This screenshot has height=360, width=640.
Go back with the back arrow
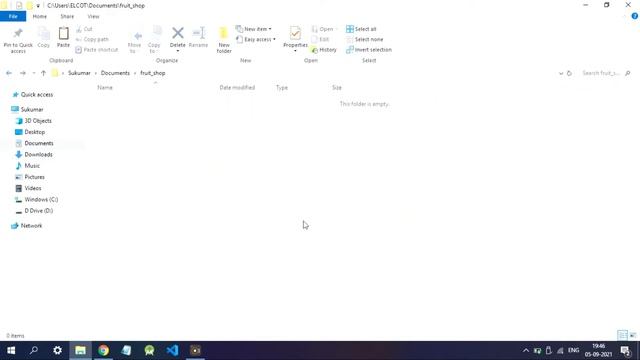[9, 73]
